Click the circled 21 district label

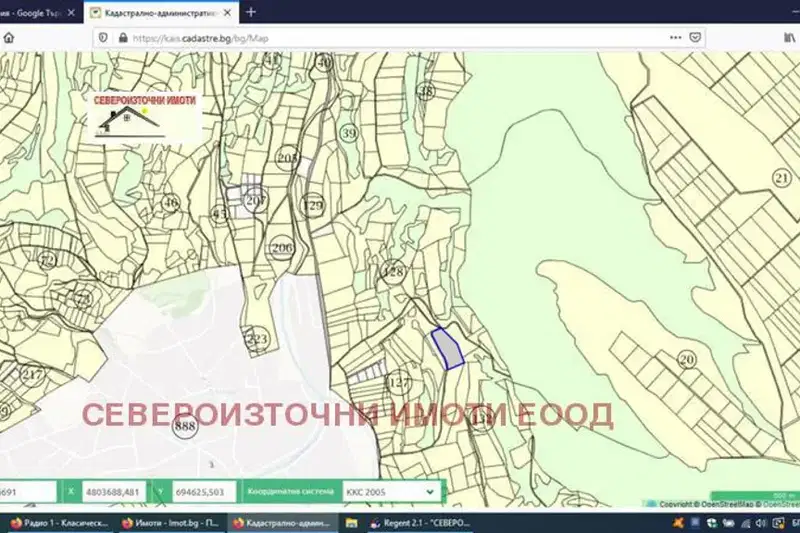[782, 178]
